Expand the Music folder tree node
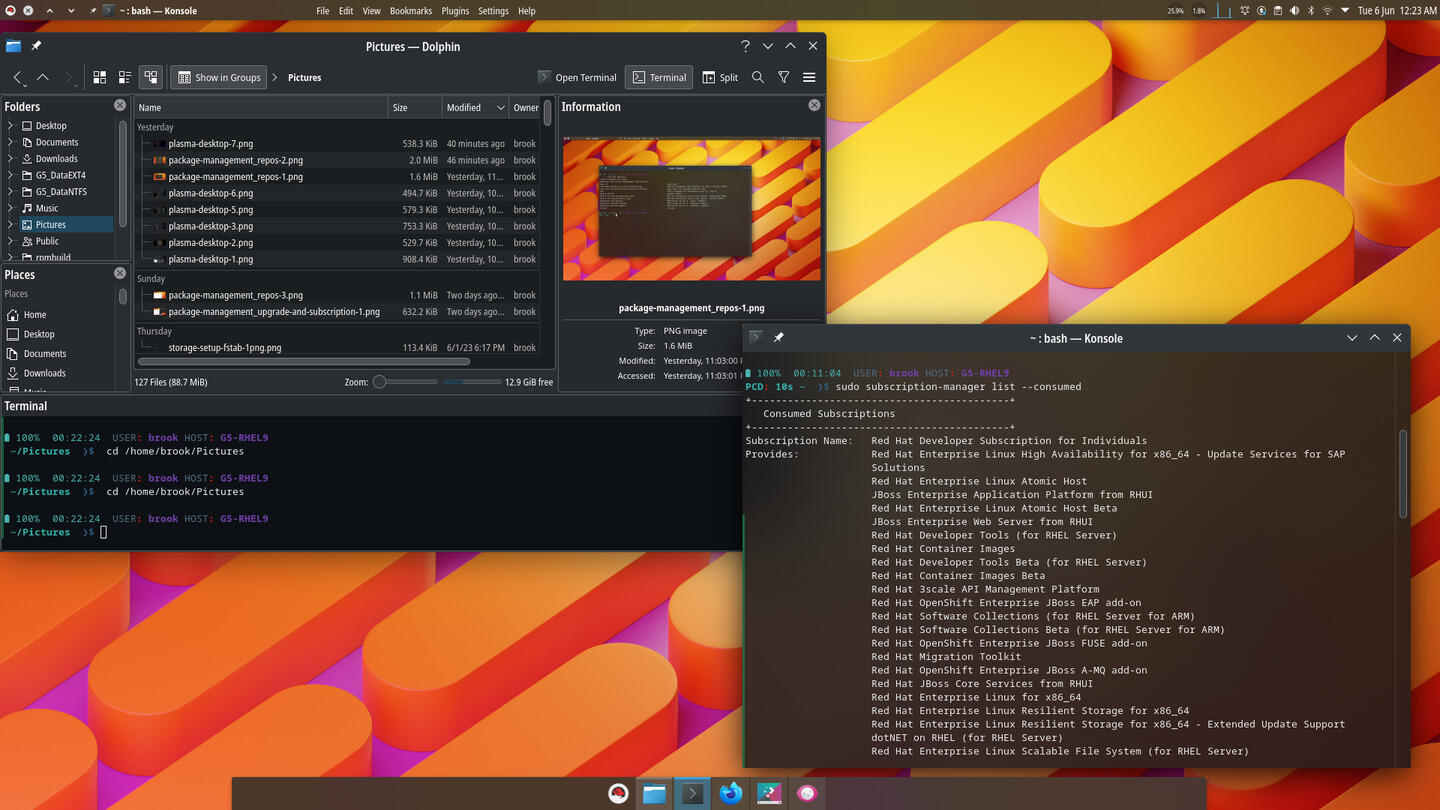The image size is (1440, 810). [x=11, y=208]
